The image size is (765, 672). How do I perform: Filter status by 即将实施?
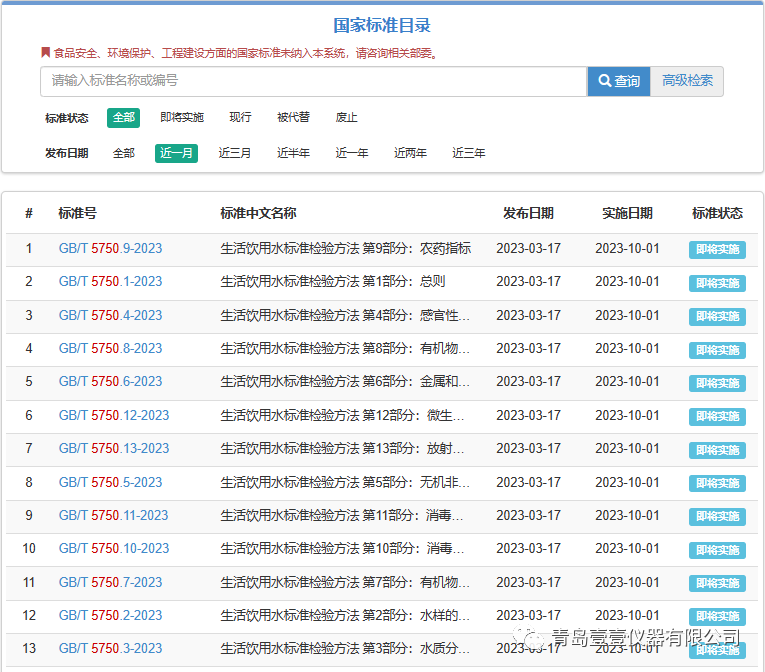click(x=182, y=118)
